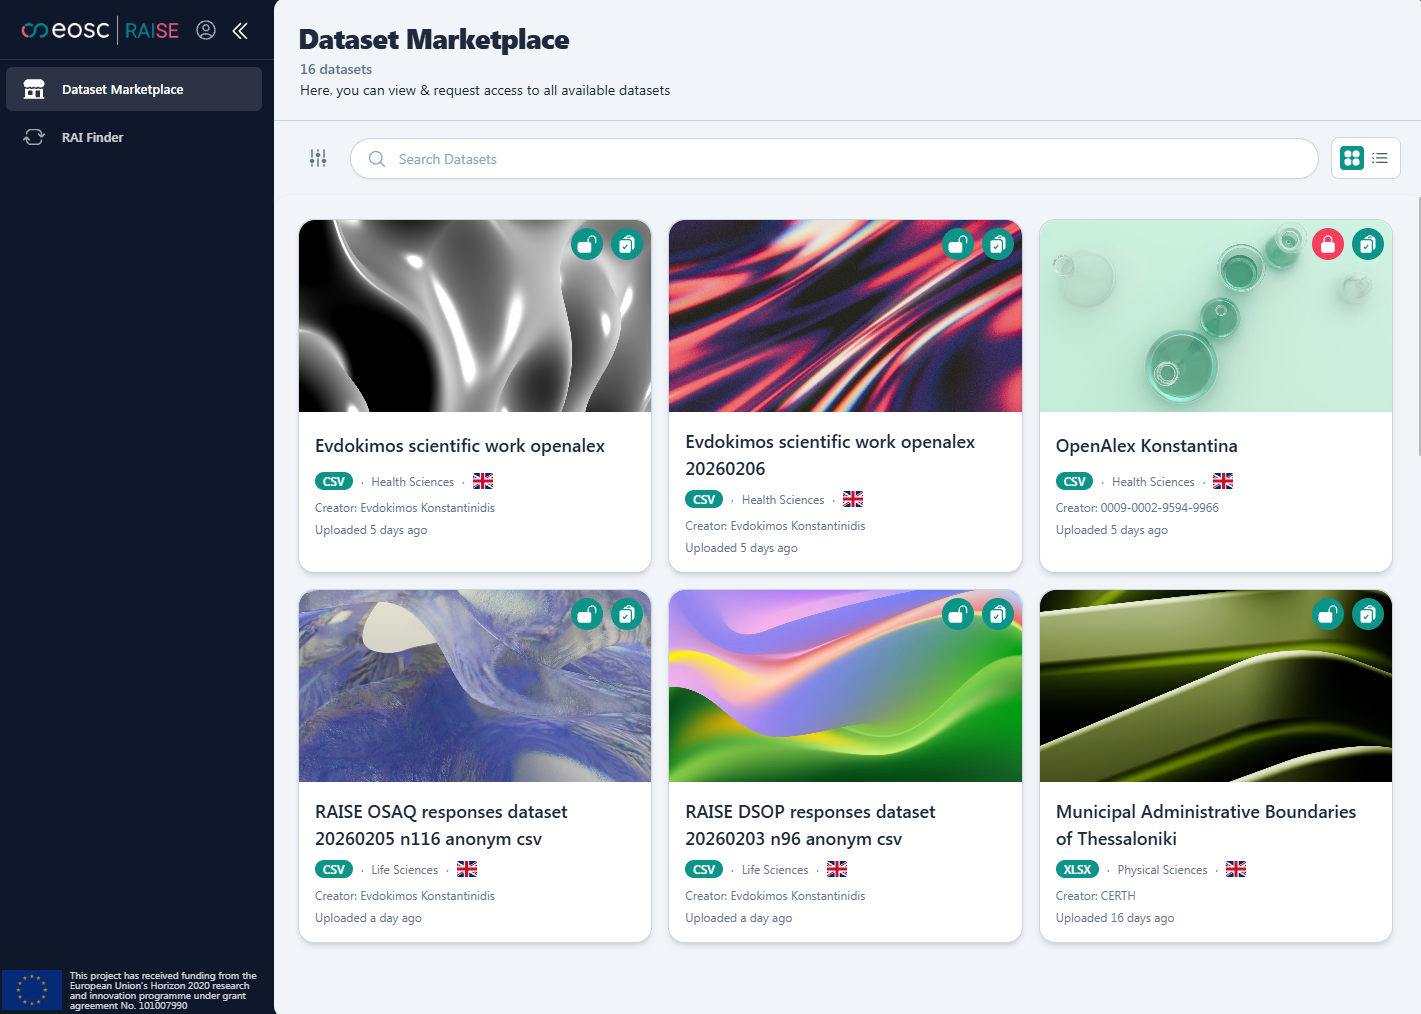Click the search magnifier icon
Screen dimensions: 1421x1014
376,158
